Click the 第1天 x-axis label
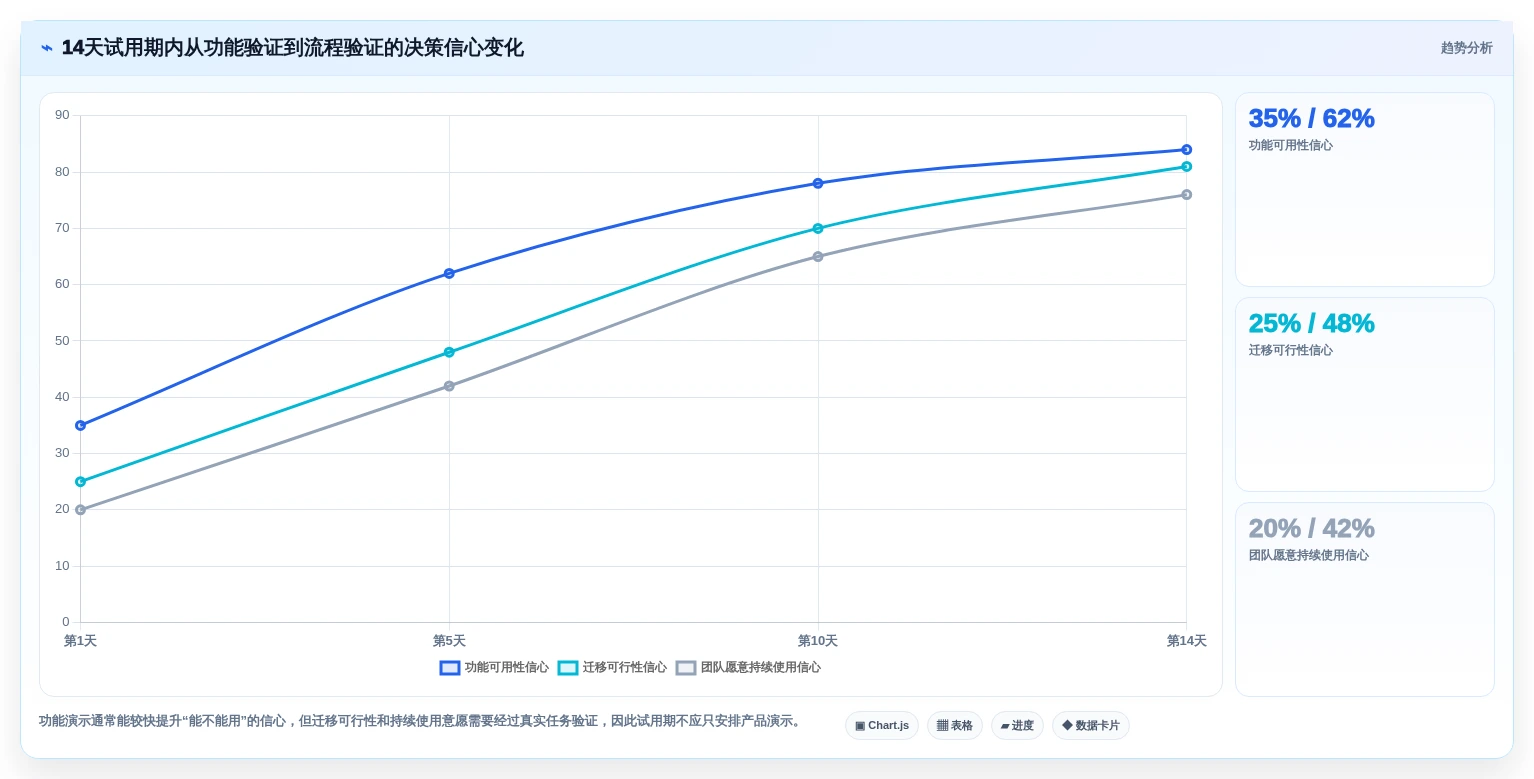Image resolution: width=1534 pixels, height=779 pixels. [81, 641]
